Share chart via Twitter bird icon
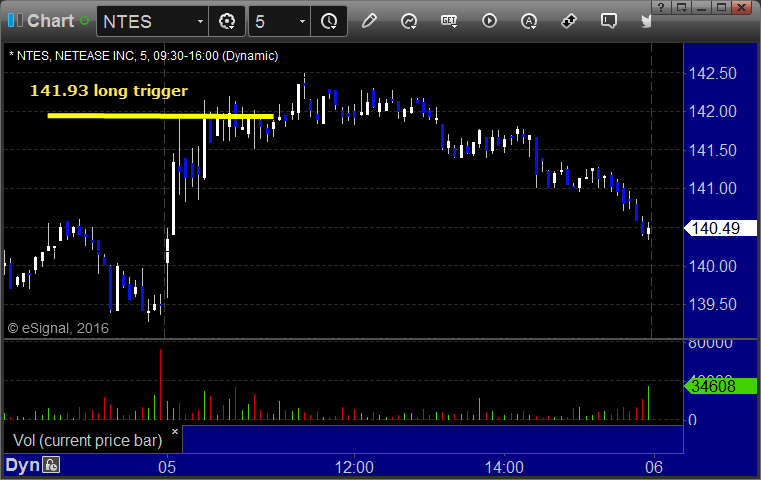This screenshot has height=480, width=761. [646, 21]
